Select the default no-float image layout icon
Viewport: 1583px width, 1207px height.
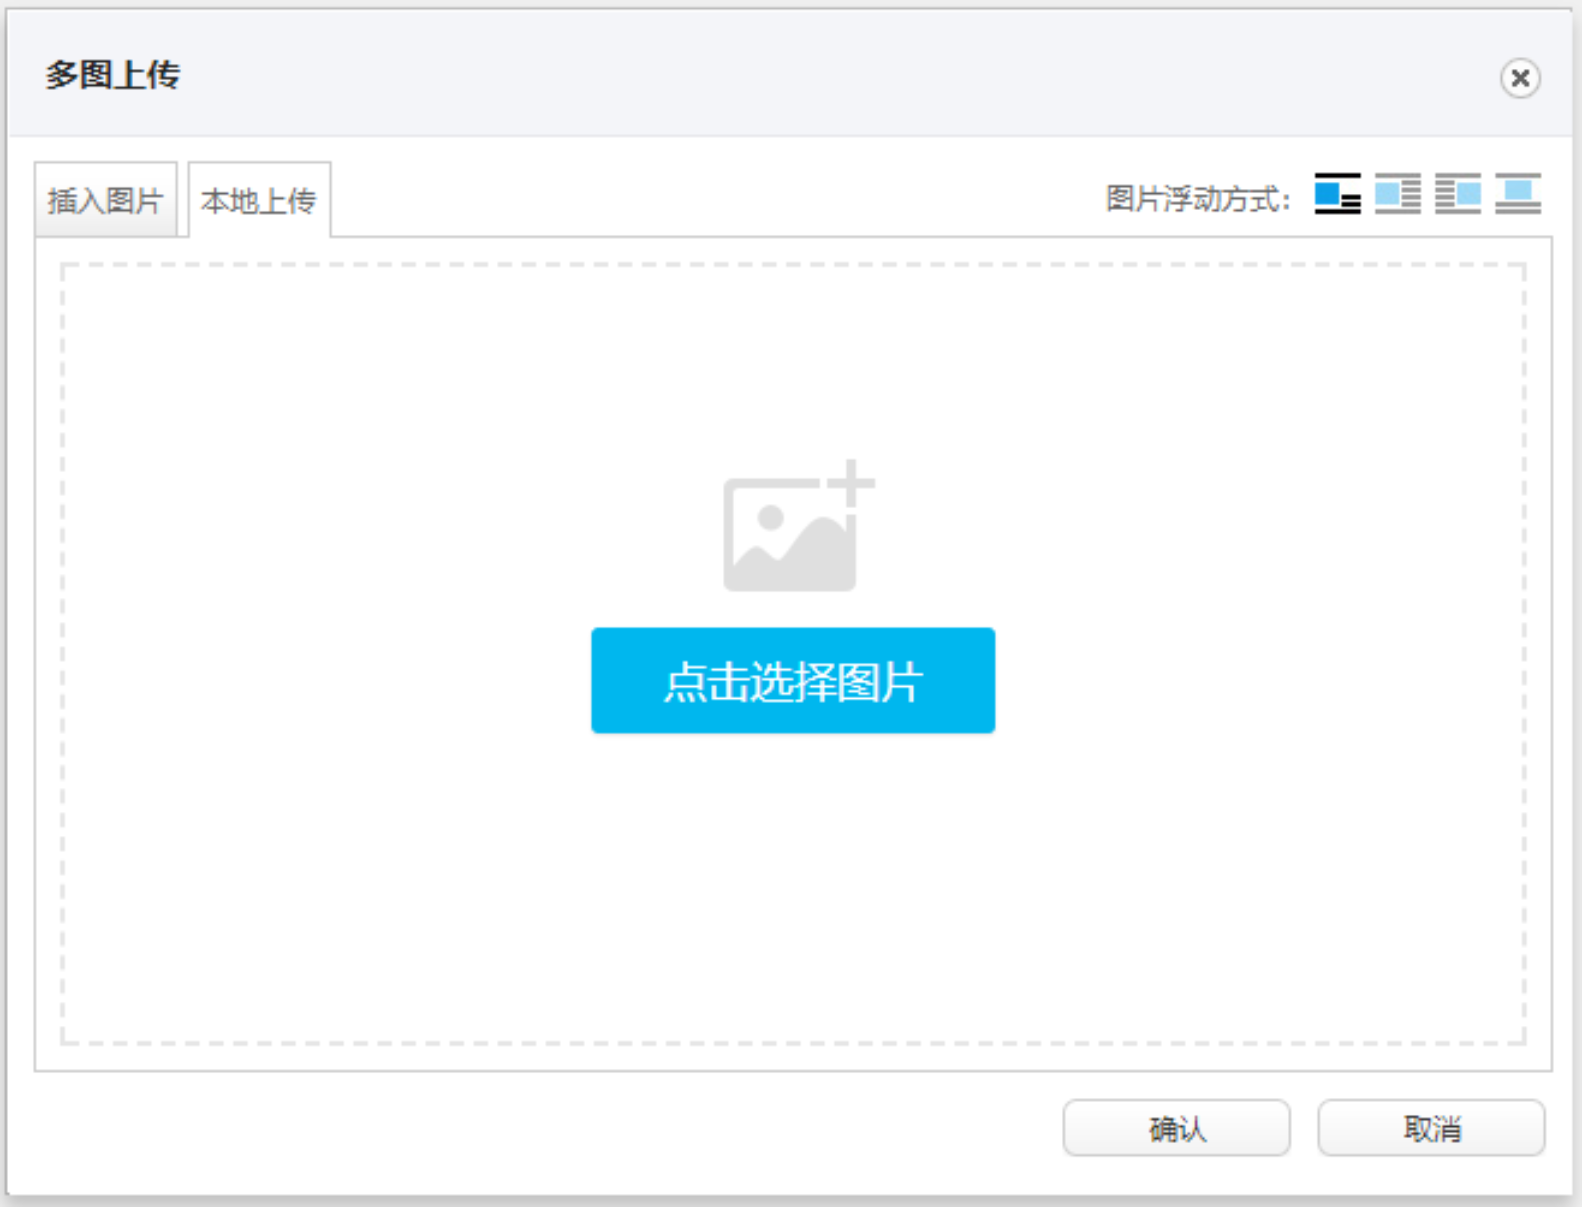point(1337,194)
